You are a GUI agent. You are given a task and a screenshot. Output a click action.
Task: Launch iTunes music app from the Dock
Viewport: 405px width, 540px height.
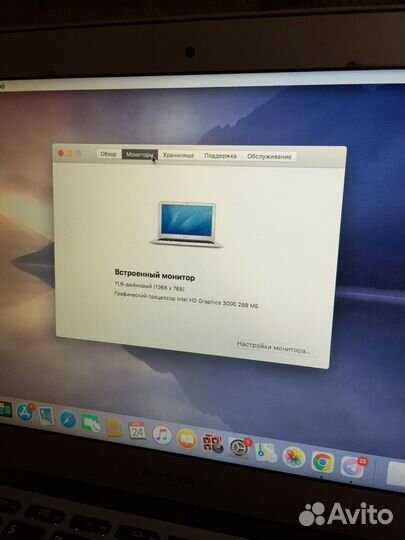pos(162,435)
